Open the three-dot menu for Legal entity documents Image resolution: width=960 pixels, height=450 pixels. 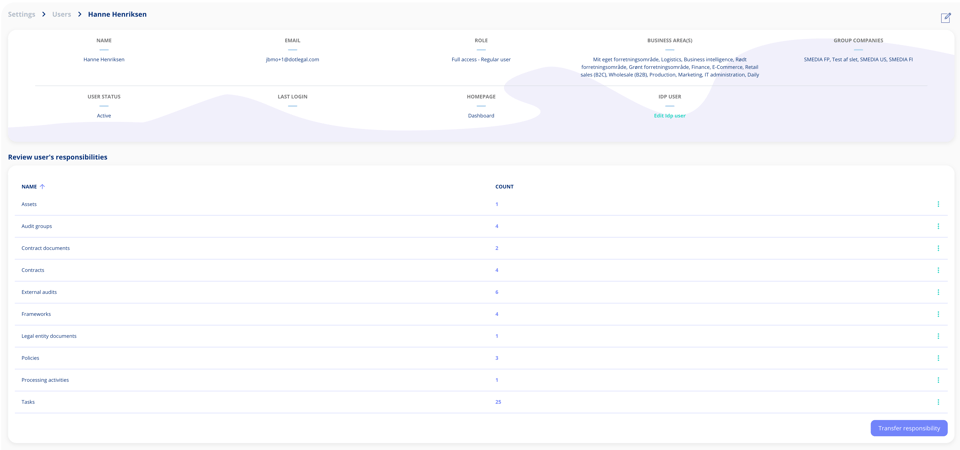938,336
